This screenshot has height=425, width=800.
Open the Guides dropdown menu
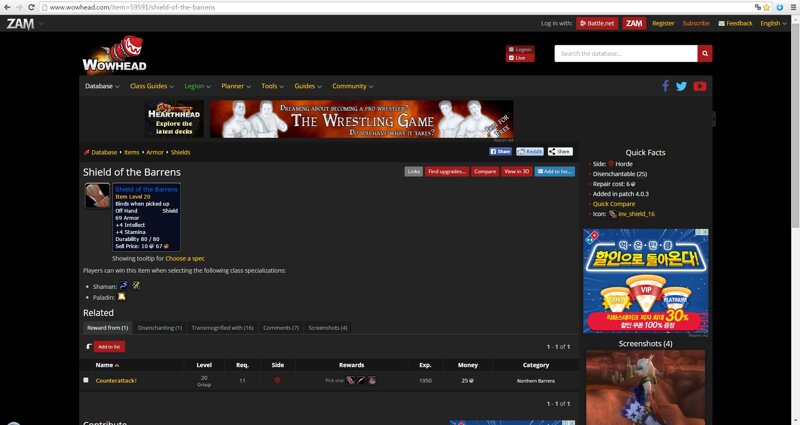click(308, 86)
